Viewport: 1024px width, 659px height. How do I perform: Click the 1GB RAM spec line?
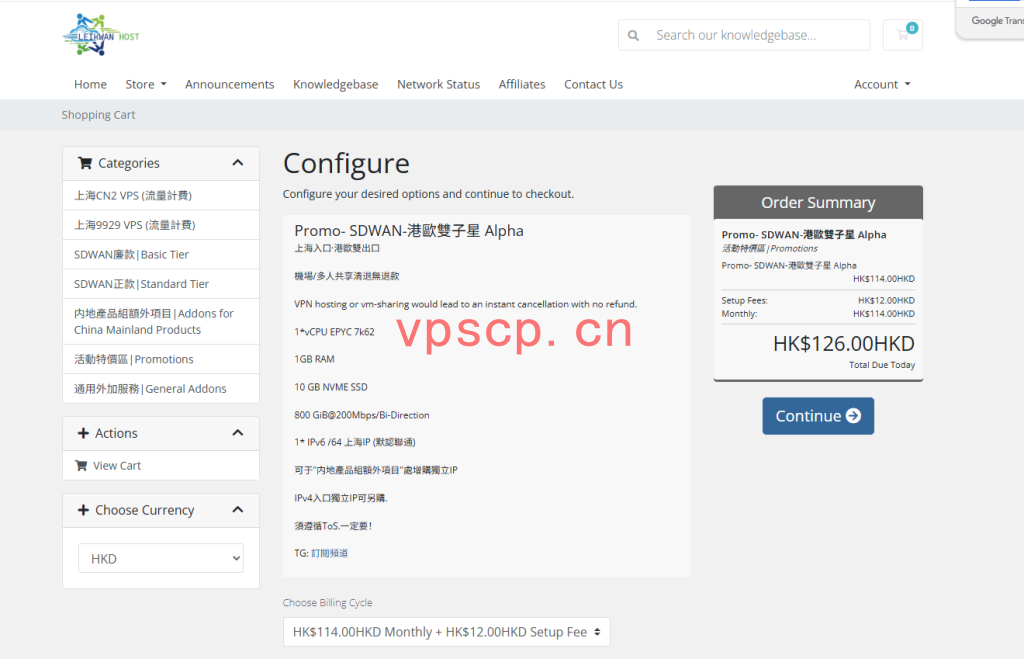(314, 359)
